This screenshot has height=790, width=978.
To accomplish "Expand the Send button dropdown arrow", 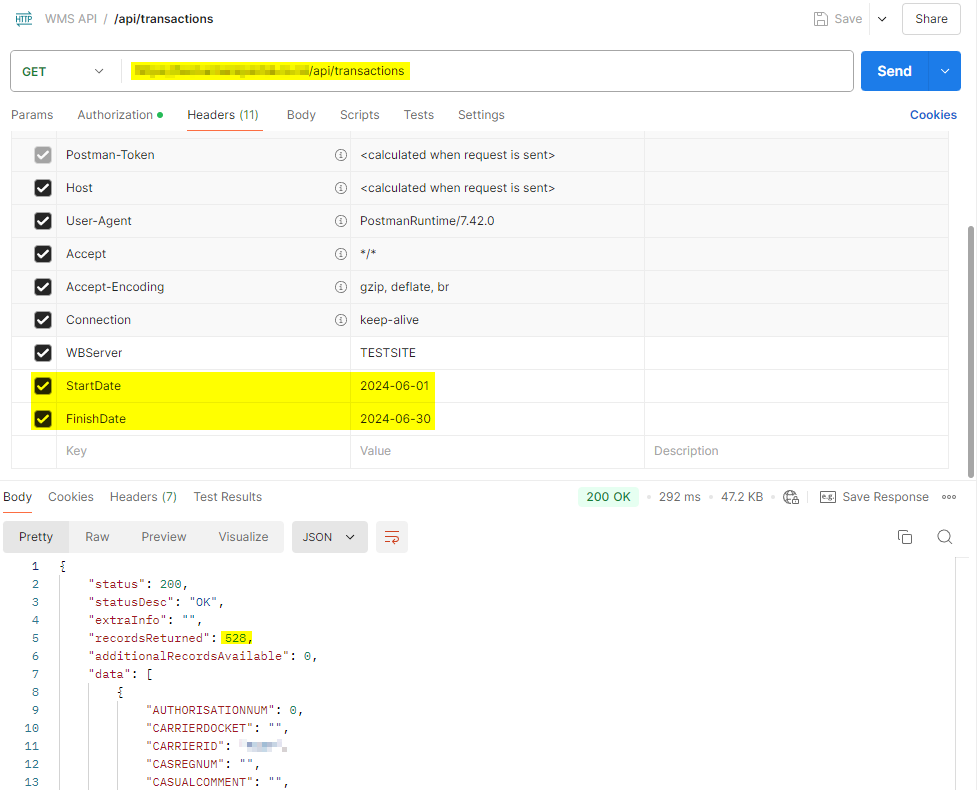I will [945, 71].
